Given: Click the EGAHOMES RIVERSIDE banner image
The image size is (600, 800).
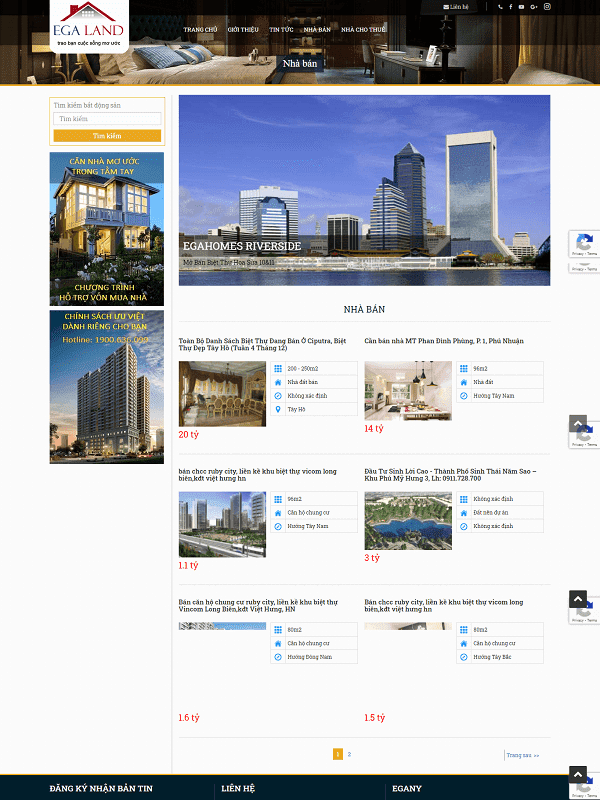Looking at the screenshot, I should click(x=364, y=190).
